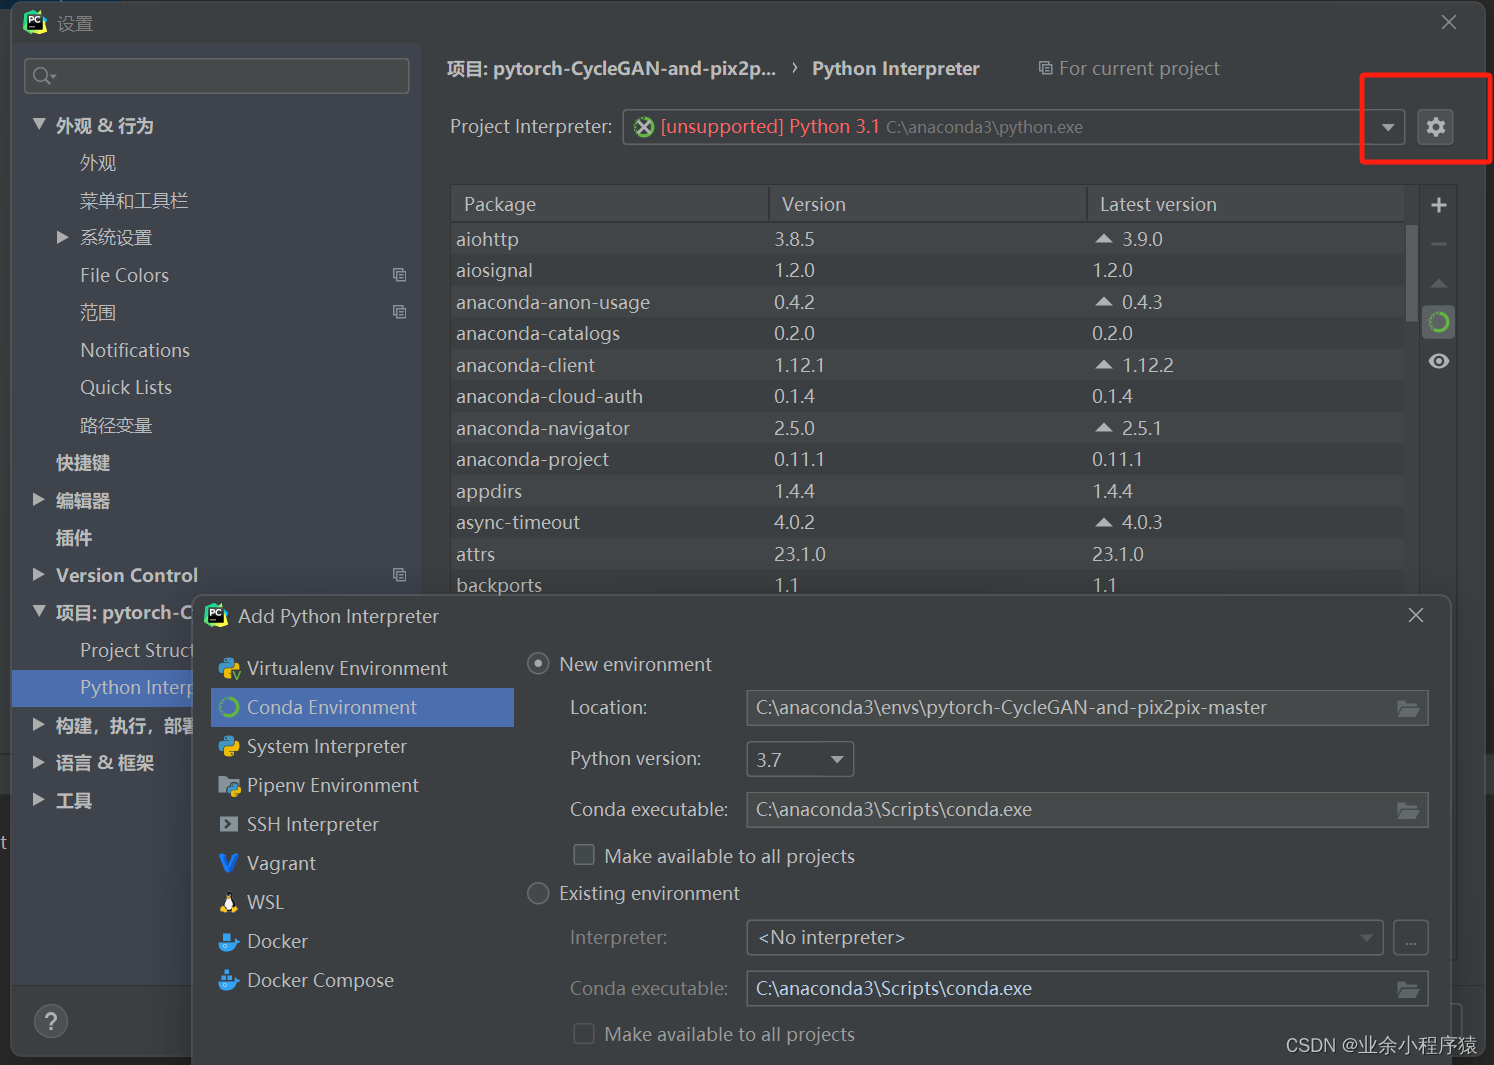Expand 语言 & 框架 section

[38, 762]
